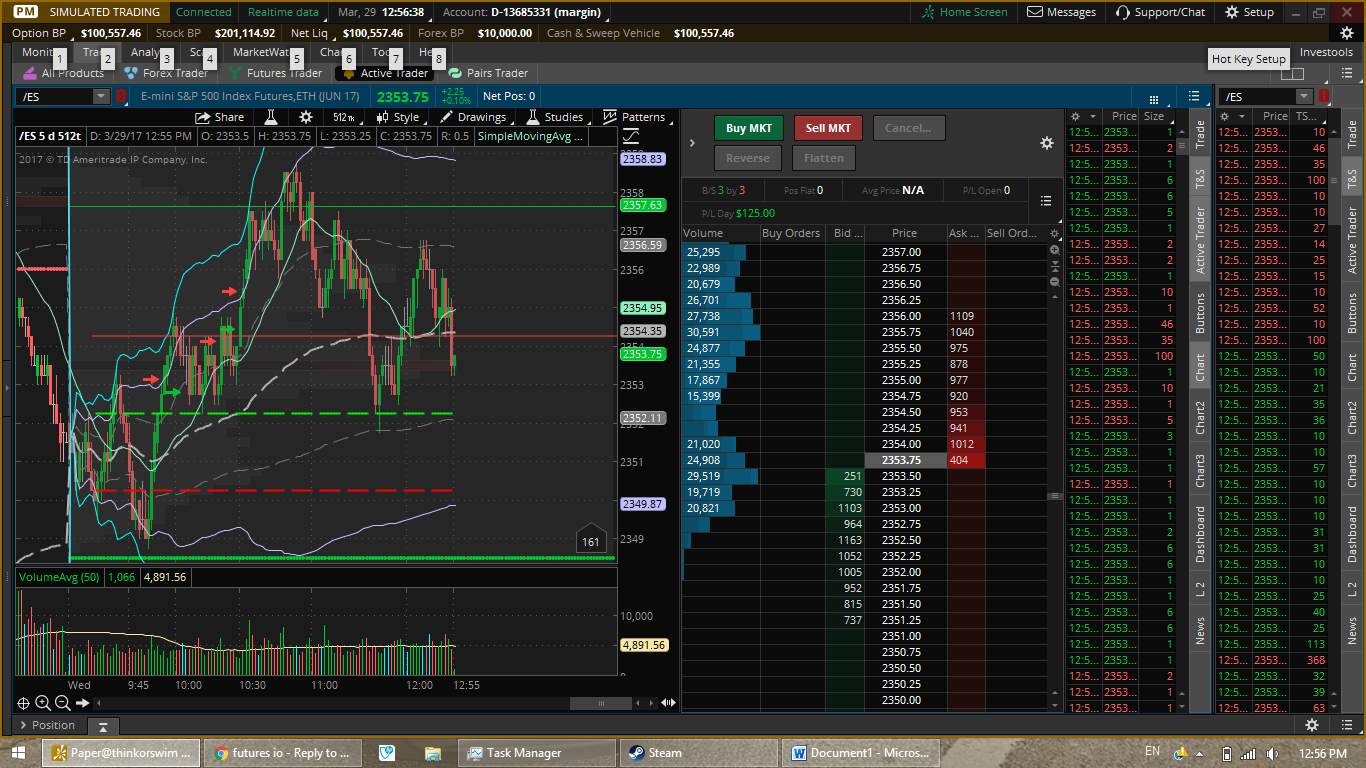Open the grid layout icon
Viewport: 1366px width, 768px height.
coord(1154,98)
